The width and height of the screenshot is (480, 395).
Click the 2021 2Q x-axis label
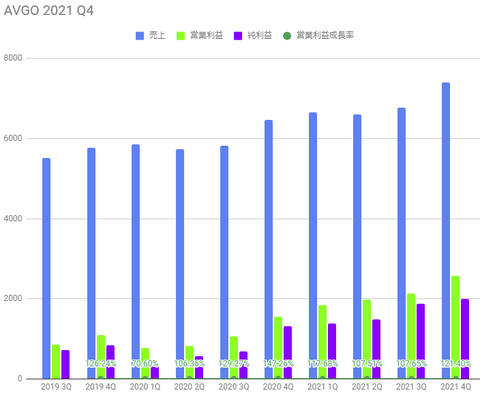[x=367, y=387]
